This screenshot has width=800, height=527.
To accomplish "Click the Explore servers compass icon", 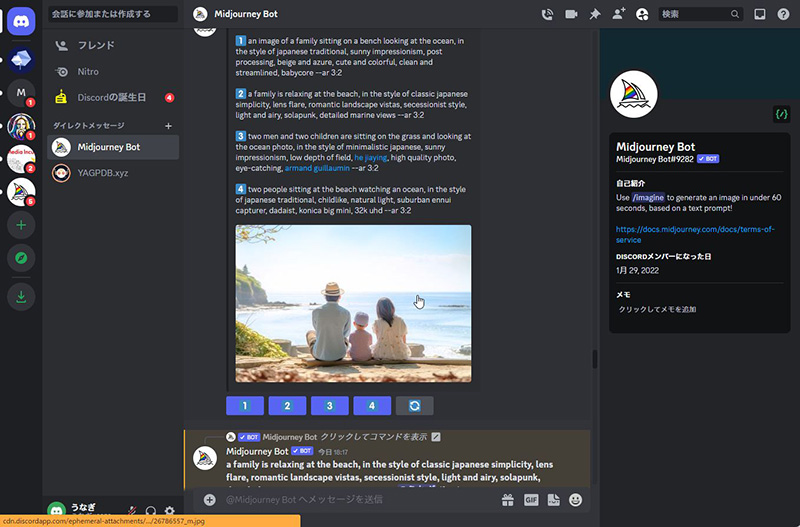I will tap(21, 259).
